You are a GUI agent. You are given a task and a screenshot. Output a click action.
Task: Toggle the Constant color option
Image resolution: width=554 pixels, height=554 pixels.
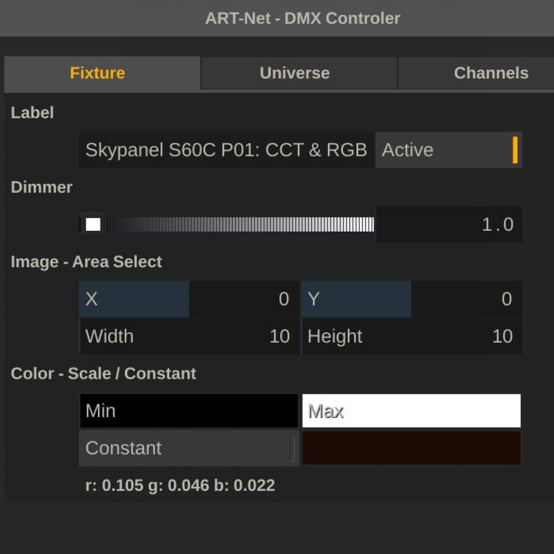point(189,448)
